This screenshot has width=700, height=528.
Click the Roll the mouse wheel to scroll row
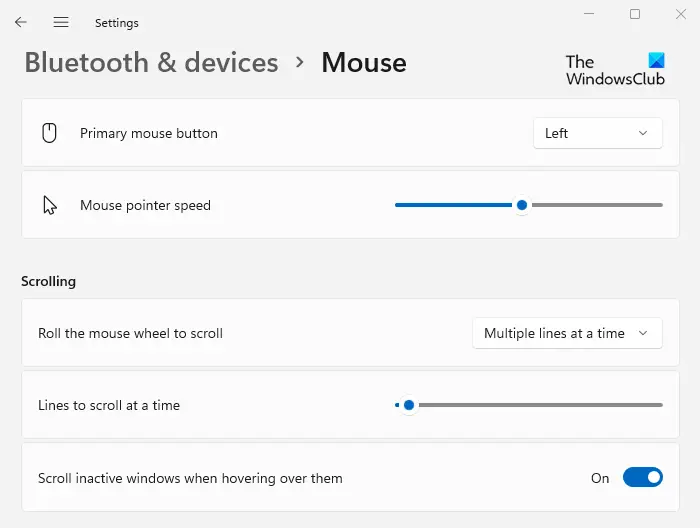point(130,333)
